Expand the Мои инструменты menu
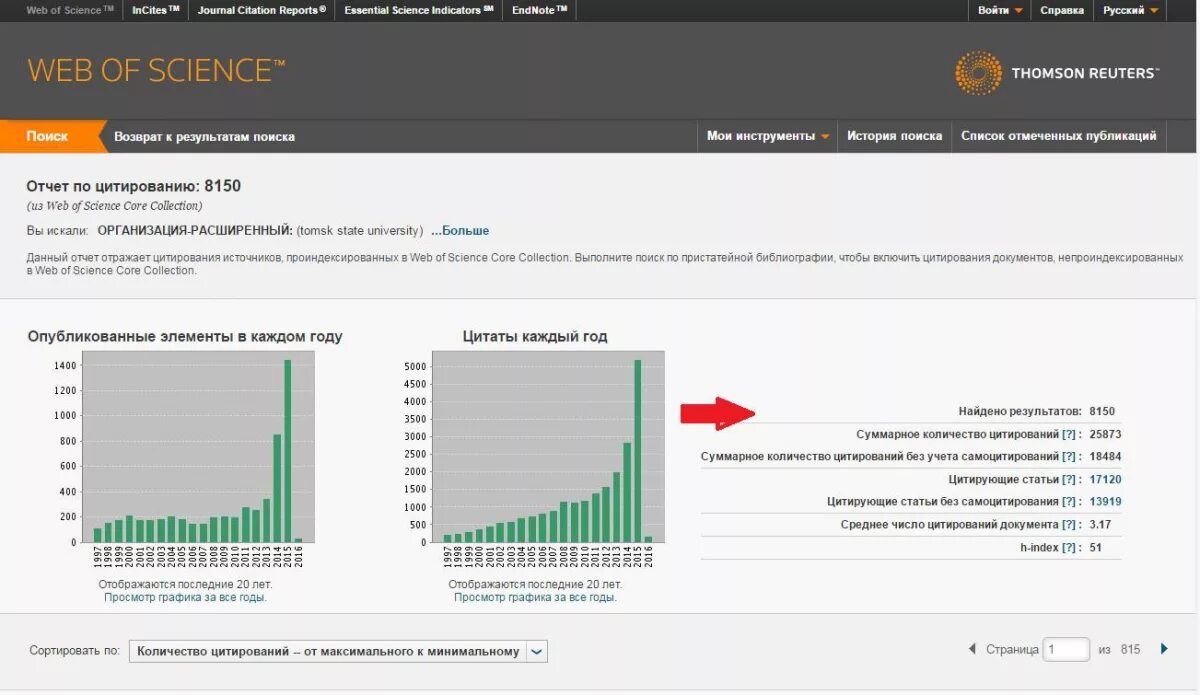The height and width of the screenshot is (695, 1200). coord(768,136)
